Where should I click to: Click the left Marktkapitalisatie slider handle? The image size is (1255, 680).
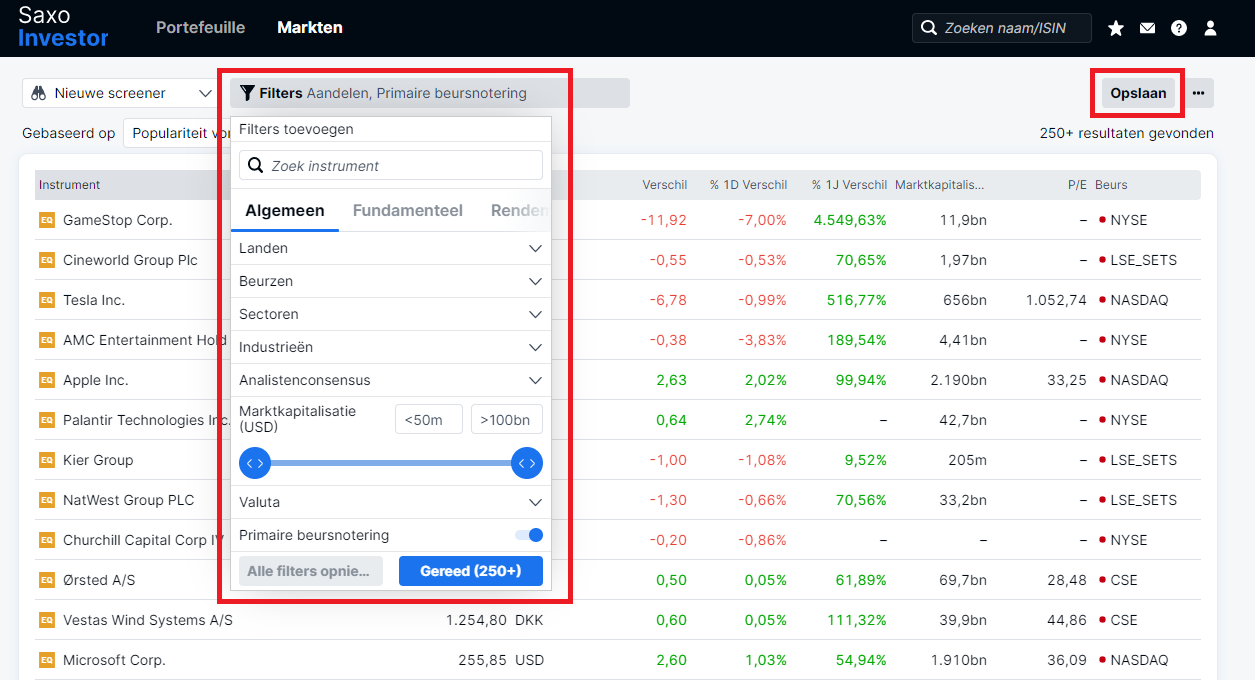click(255, 463)
